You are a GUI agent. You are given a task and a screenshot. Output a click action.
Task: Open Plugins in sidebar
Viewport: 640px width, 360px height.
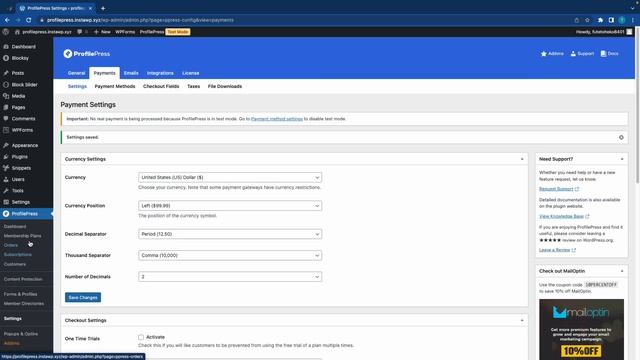click(x=20, y=157)
